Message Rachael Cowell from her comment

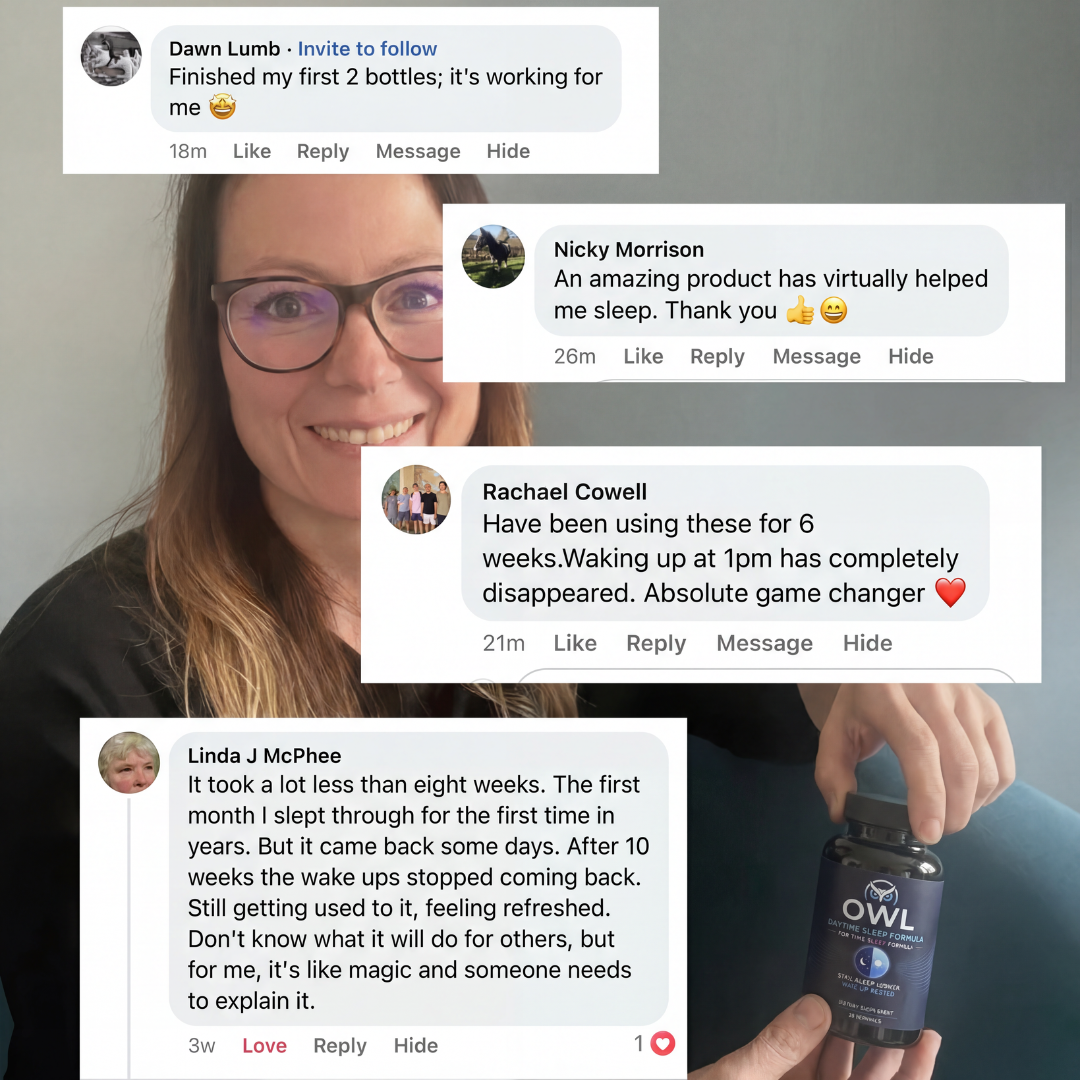765,643
